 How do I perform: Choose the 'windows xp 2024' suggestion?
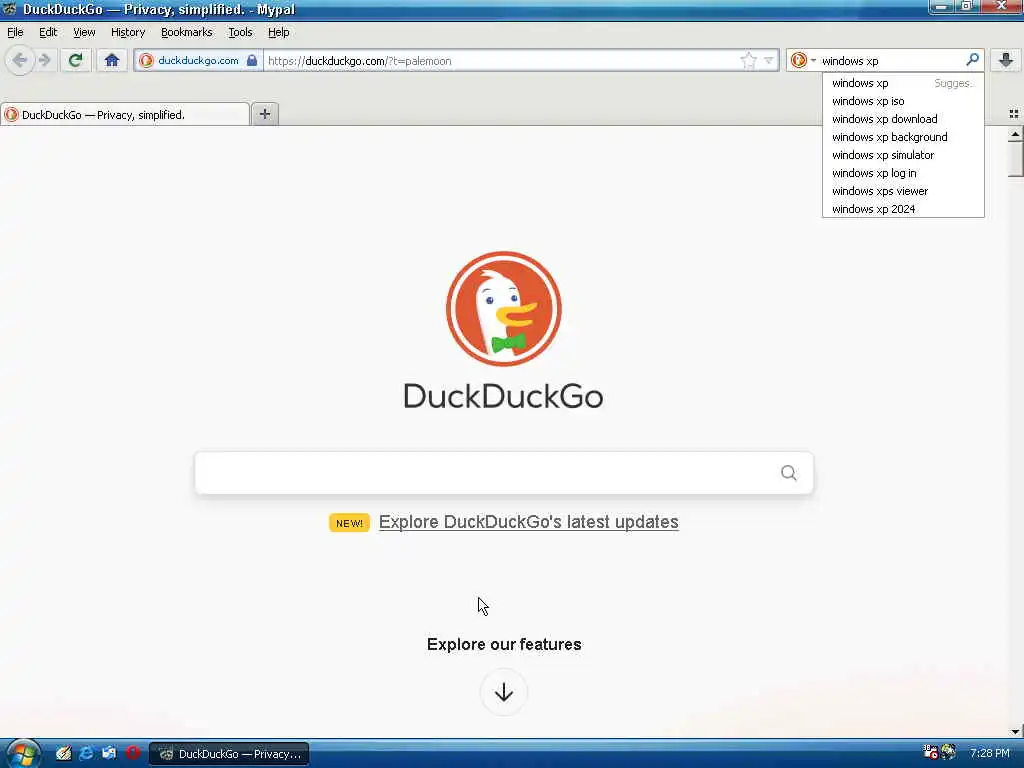click(903, 209)
